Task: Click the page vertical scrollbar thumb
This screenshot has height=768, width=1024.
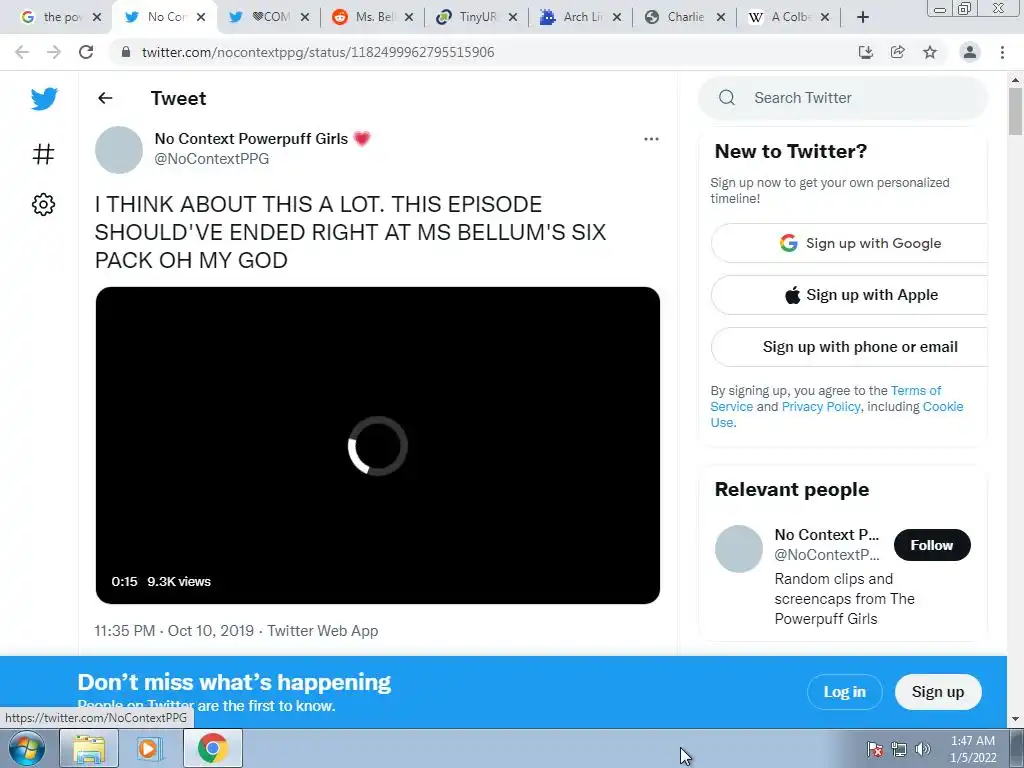Action: coord(1015,111)
